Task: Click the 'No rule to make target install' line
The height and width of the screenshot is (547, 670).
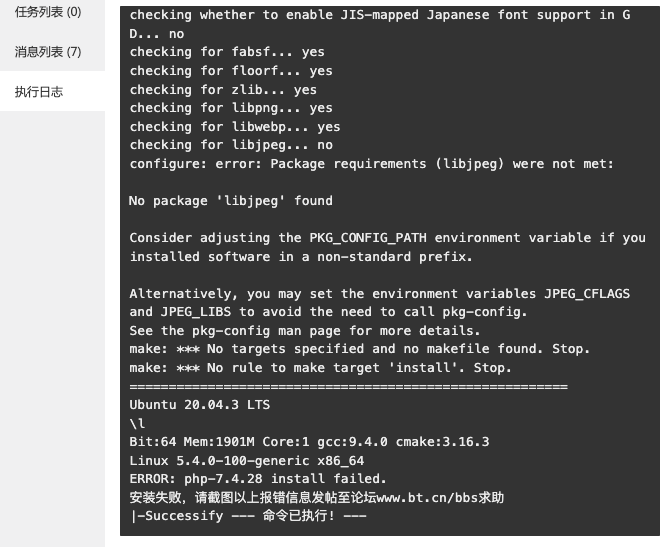Action: pos(320,368)
